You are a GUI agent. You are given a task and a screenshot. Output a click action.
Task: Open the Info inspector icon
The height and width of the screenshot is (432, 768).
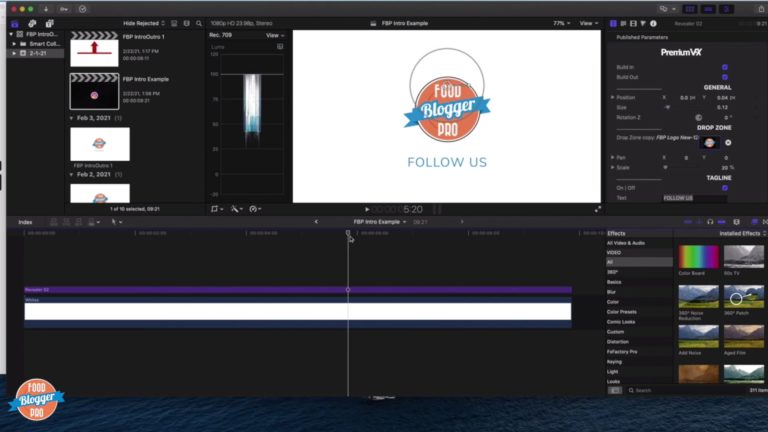(651, 22)
